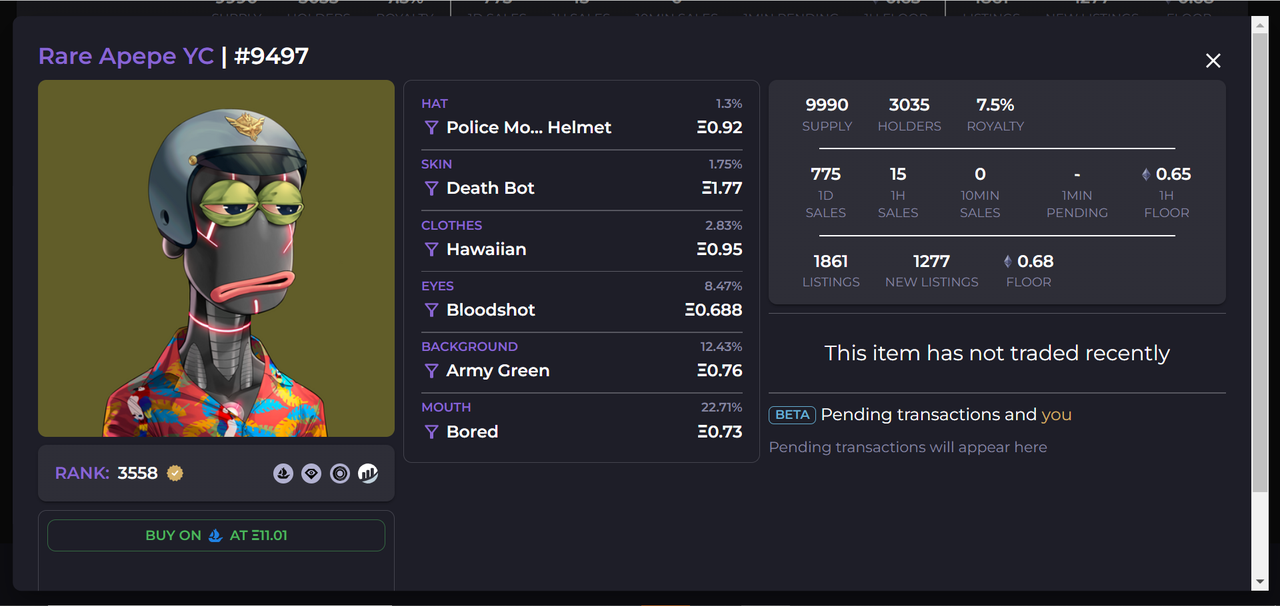Viewport: 1280px width, 606px height.
Task: Filter by Police Mo... Helmet hat trait
Action: point(432,128)
